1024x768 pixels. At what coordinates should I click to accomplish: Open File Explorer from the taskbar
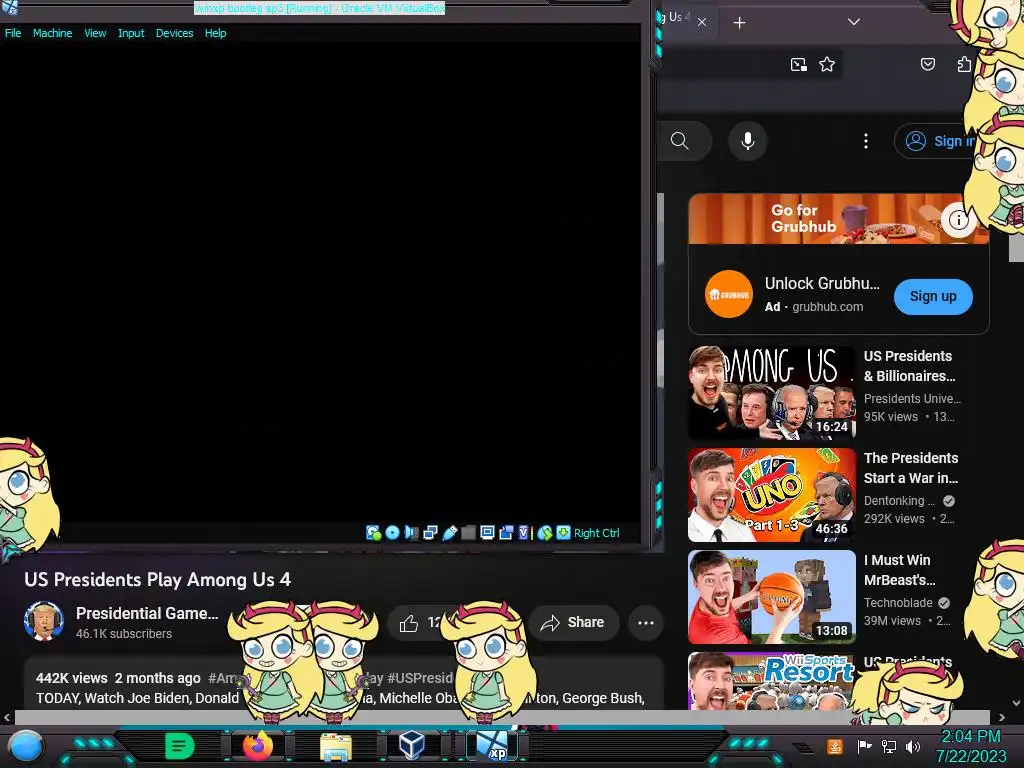click(x=336, y=746)
